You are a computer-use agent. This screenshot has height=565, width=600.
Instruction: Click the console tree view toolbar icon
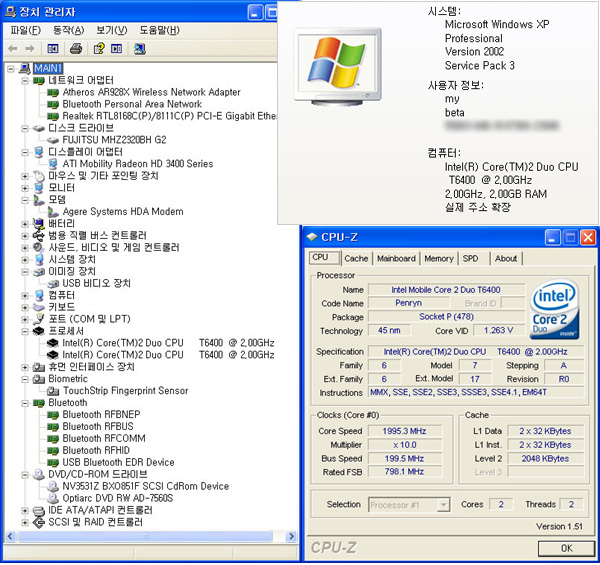point(53,49)
